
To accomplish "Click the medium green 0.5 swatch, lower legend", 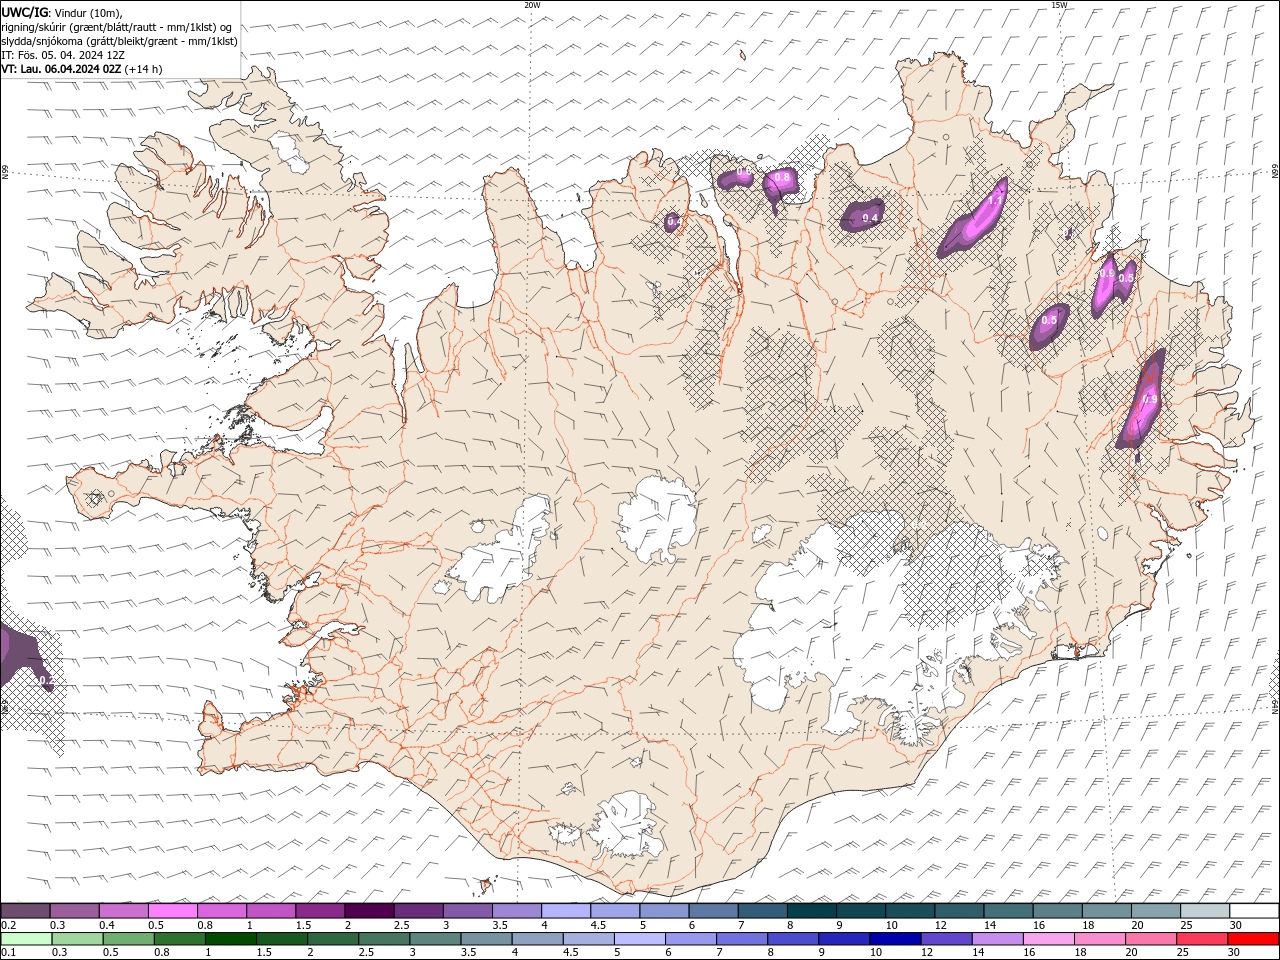I will pyautogui.click(x=128, y=939).
